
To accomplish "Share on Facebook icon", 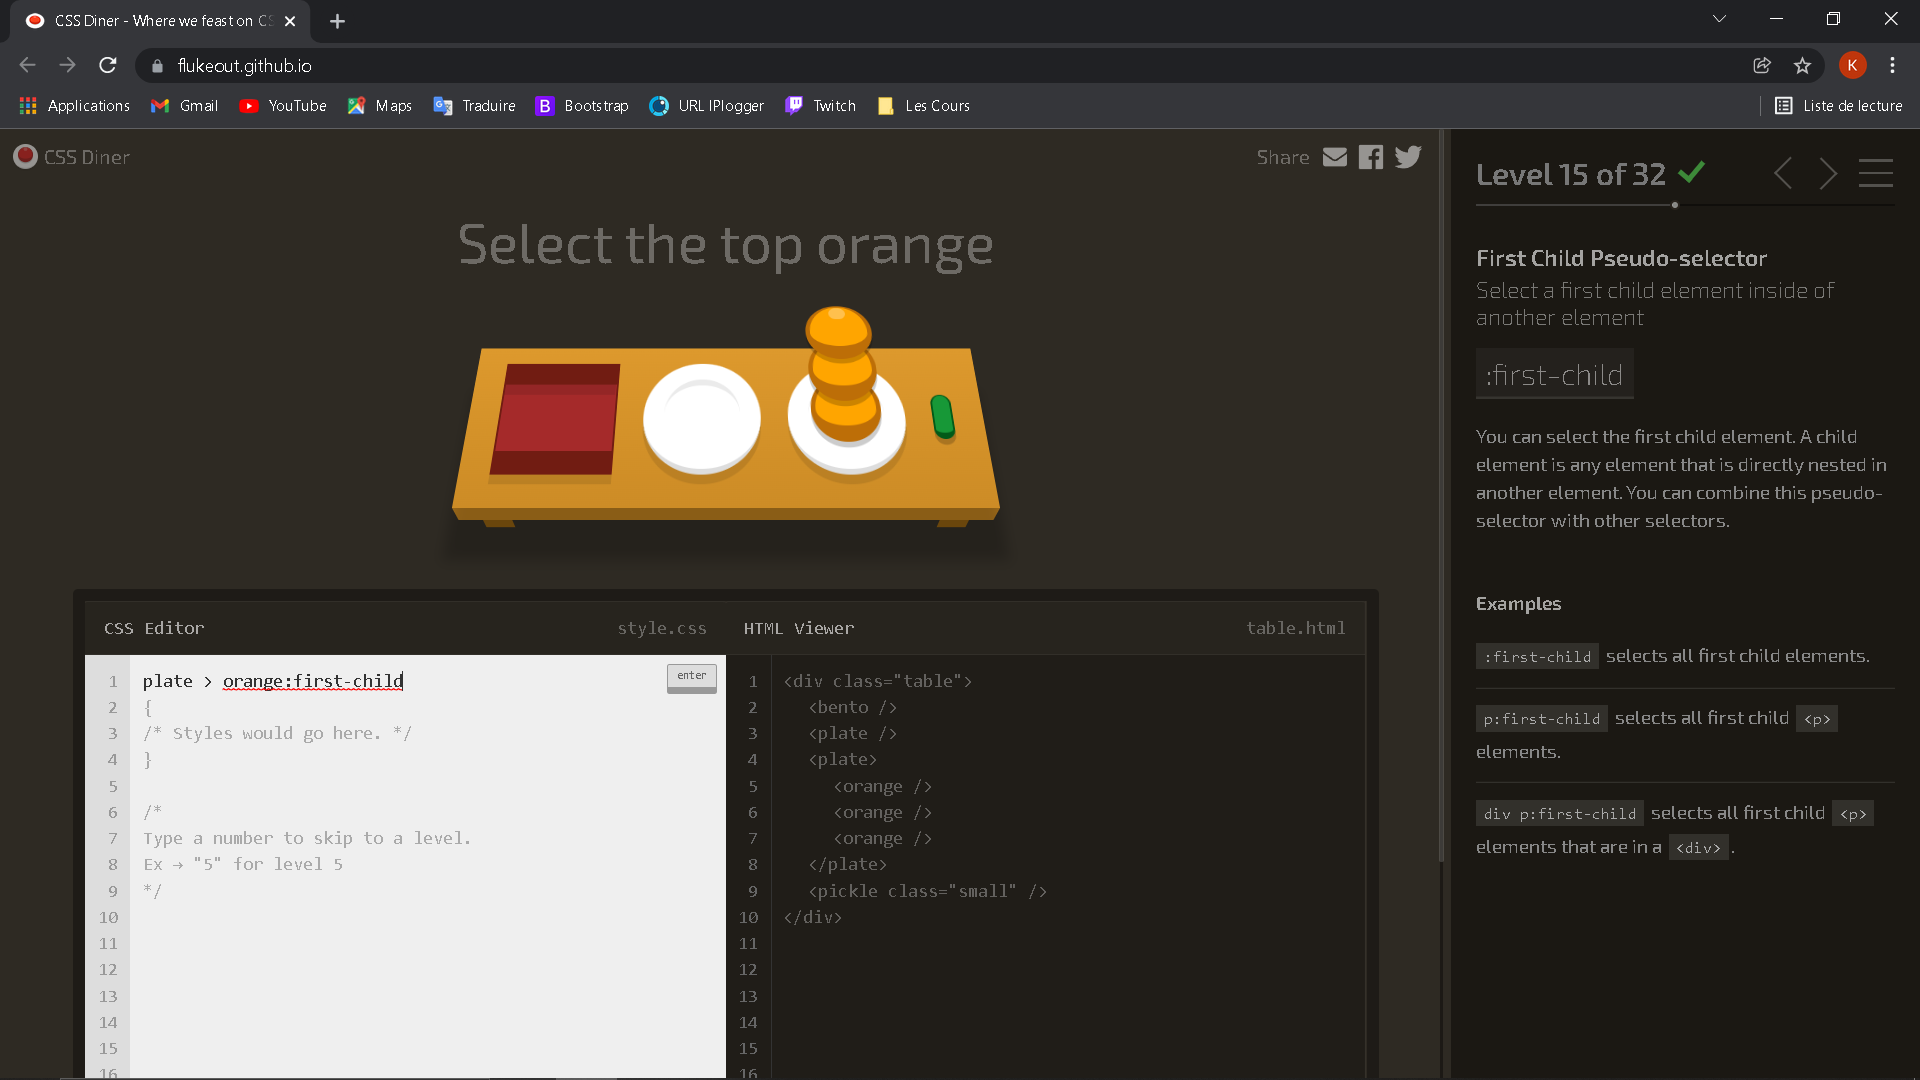I will (x=1371, y=157).
